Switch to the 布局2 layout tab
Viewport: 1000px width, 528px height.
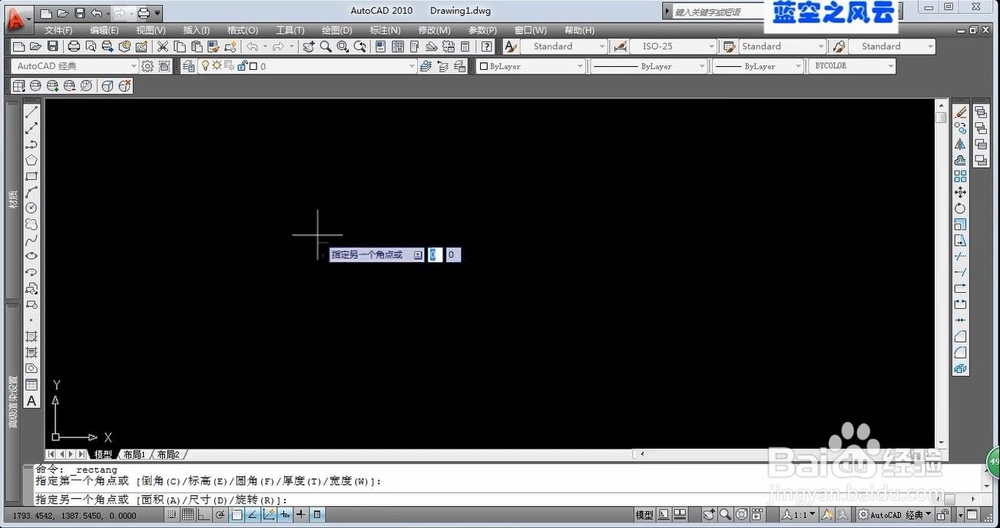[168, 455]
